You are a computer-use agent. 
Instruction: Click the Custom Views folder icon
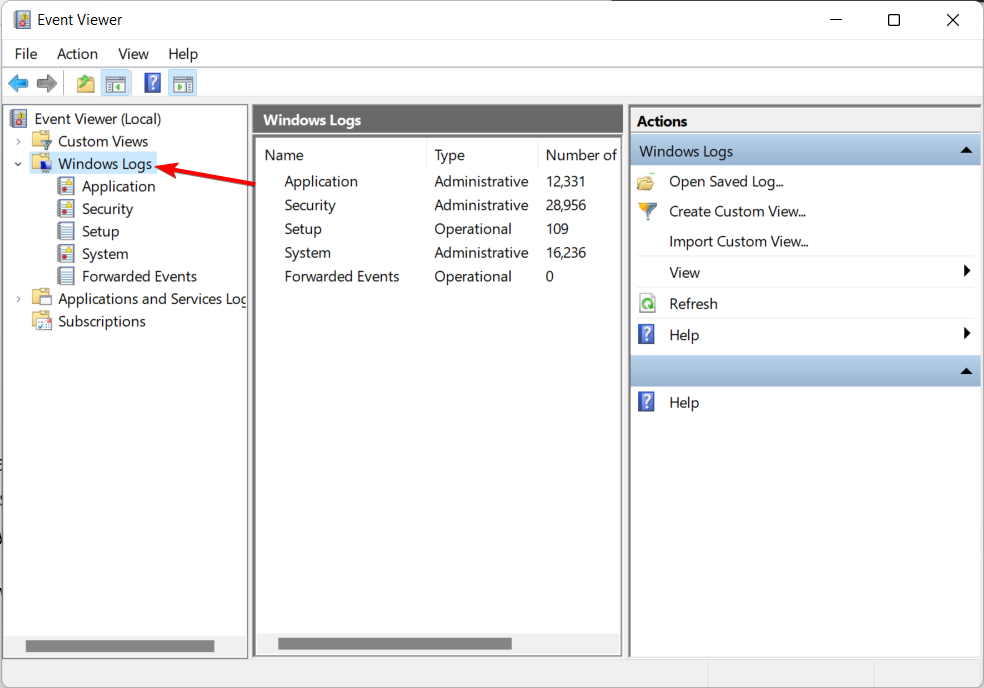42,141
